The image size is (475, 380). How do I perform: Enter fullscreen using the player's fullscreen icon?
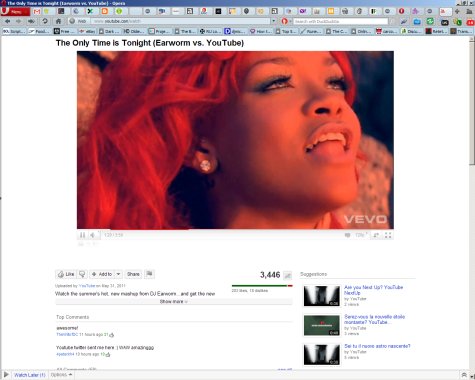pos(388,235)
